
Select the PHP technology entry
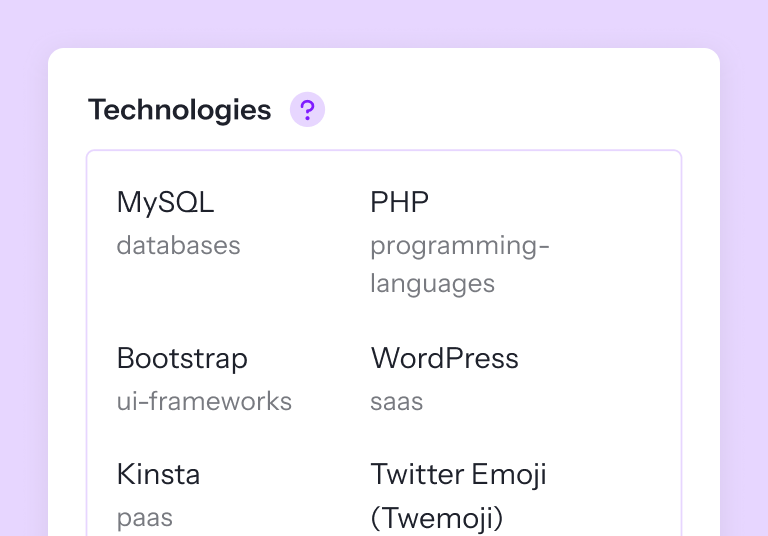click(399, 203)
